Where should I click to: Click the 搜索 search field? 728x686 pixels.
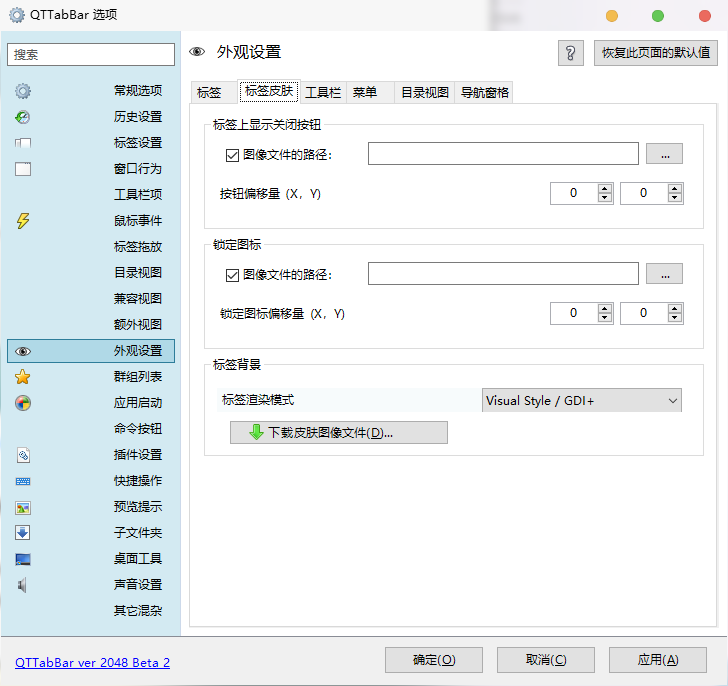[91, 55]
